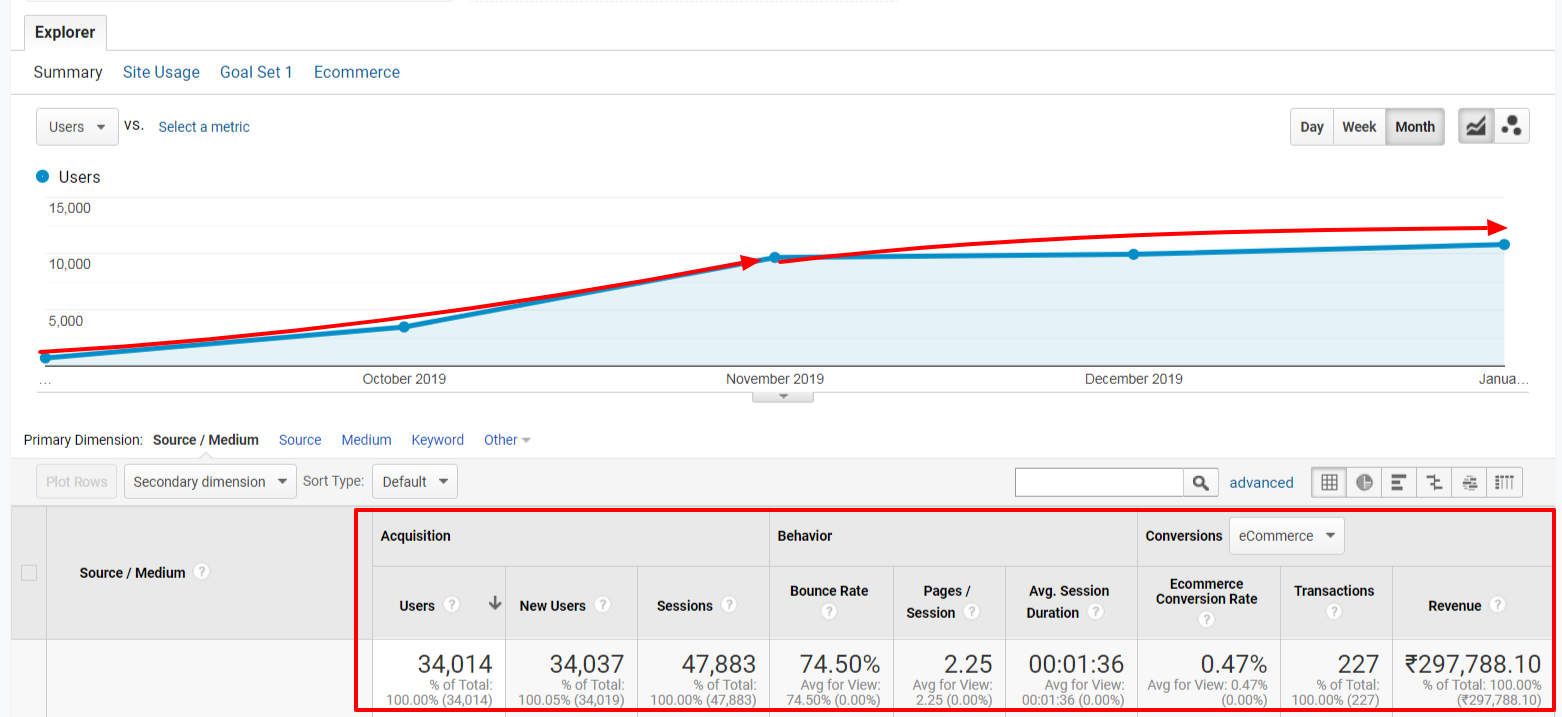Open the Users metric dropdown
This screenshot has width=1562, height=717.
point(77,127)
